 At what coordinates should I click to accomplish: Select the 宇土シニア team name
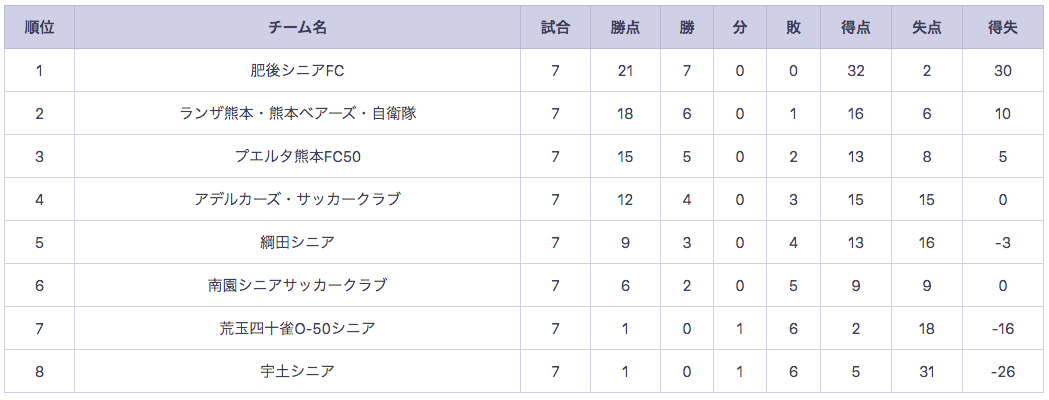[298, 371]
